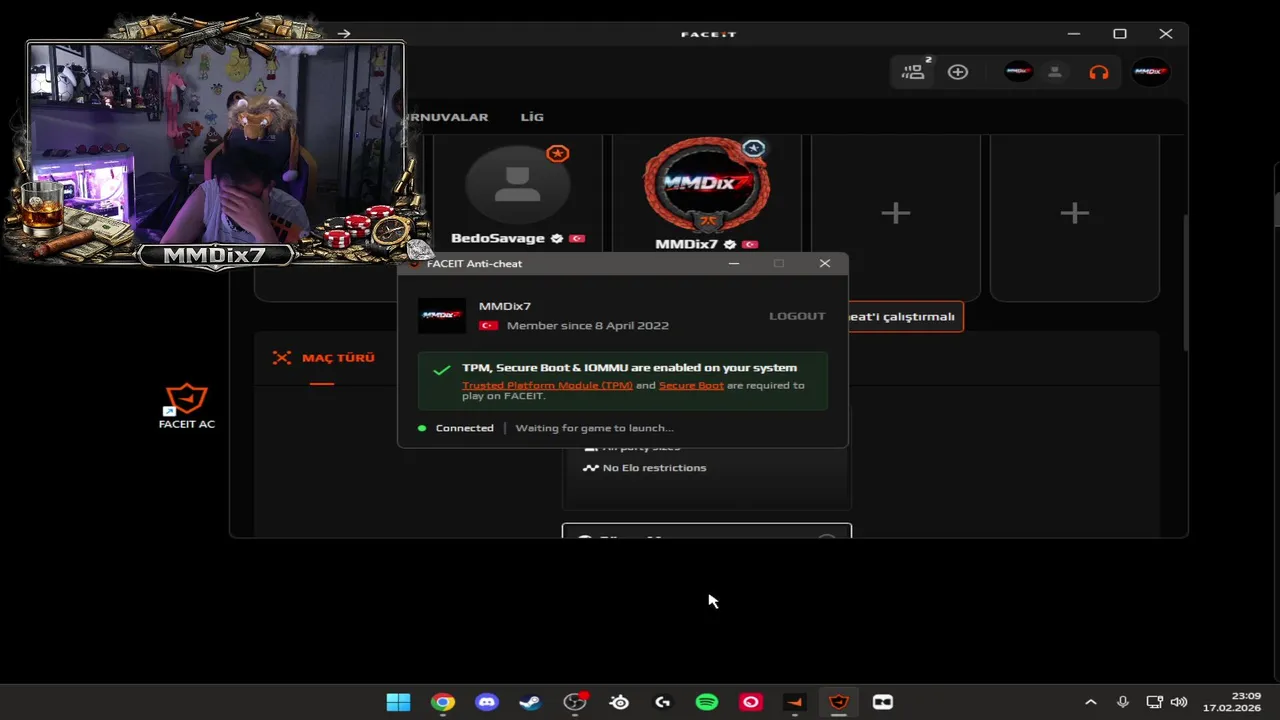Minimize the FACEIT Anti-cheat window
Viewport: 1280px width, 720px height.
click(x=733, y=264)
